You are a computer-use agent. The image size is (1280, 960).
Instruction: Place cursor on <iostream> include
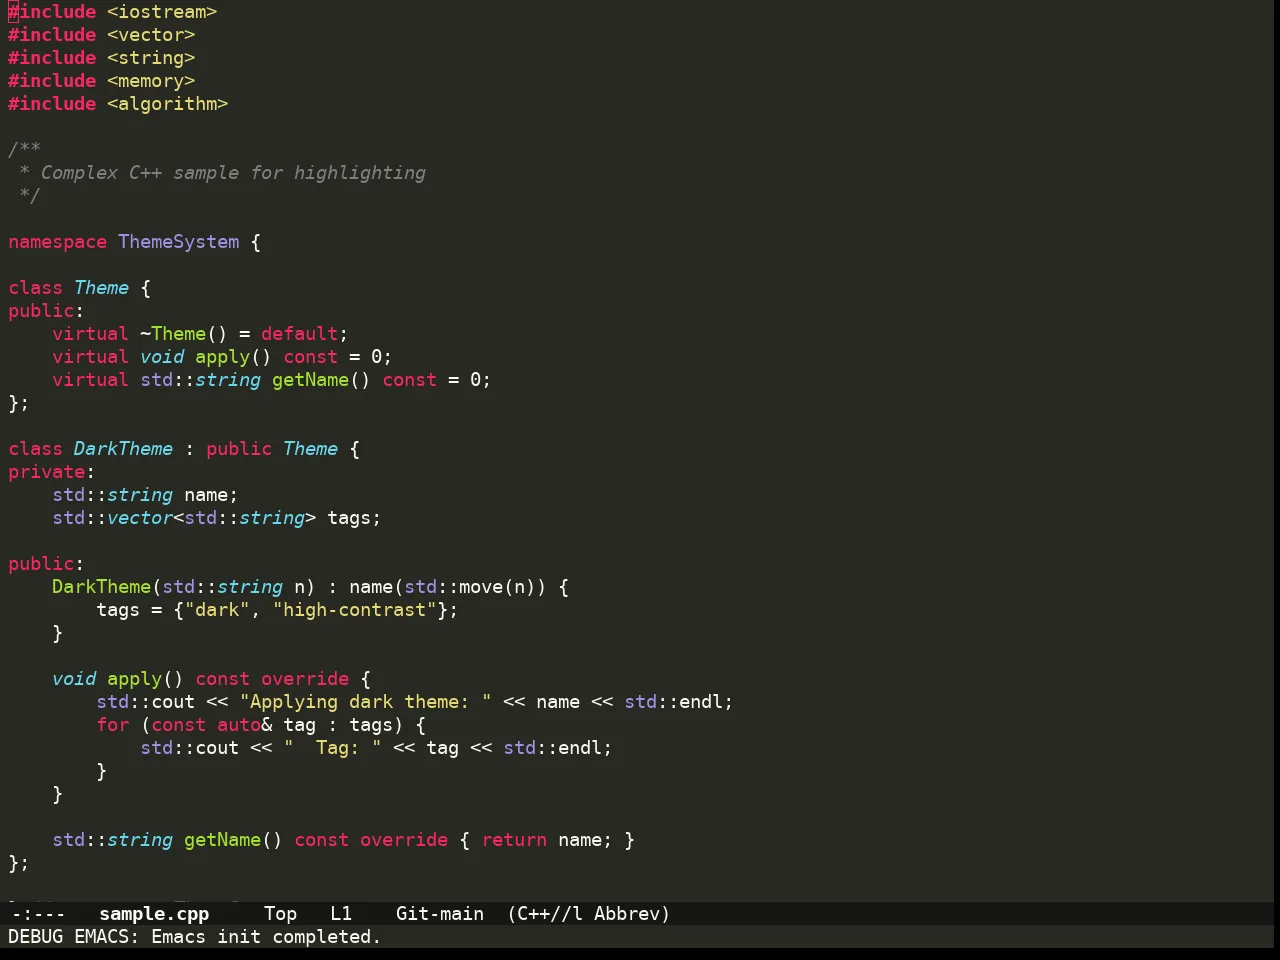[x=162, y=12]
